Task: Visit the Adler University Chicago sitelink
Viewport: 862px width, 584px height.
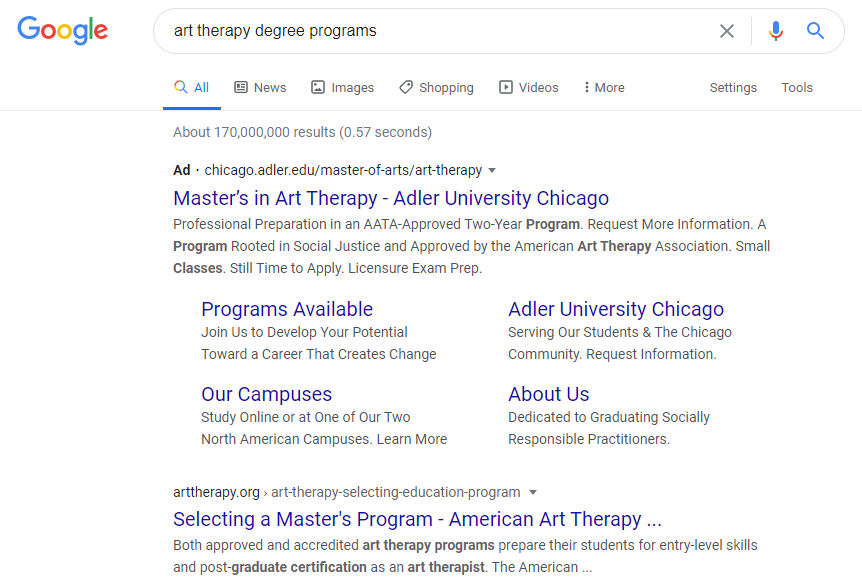Action: 616,309
